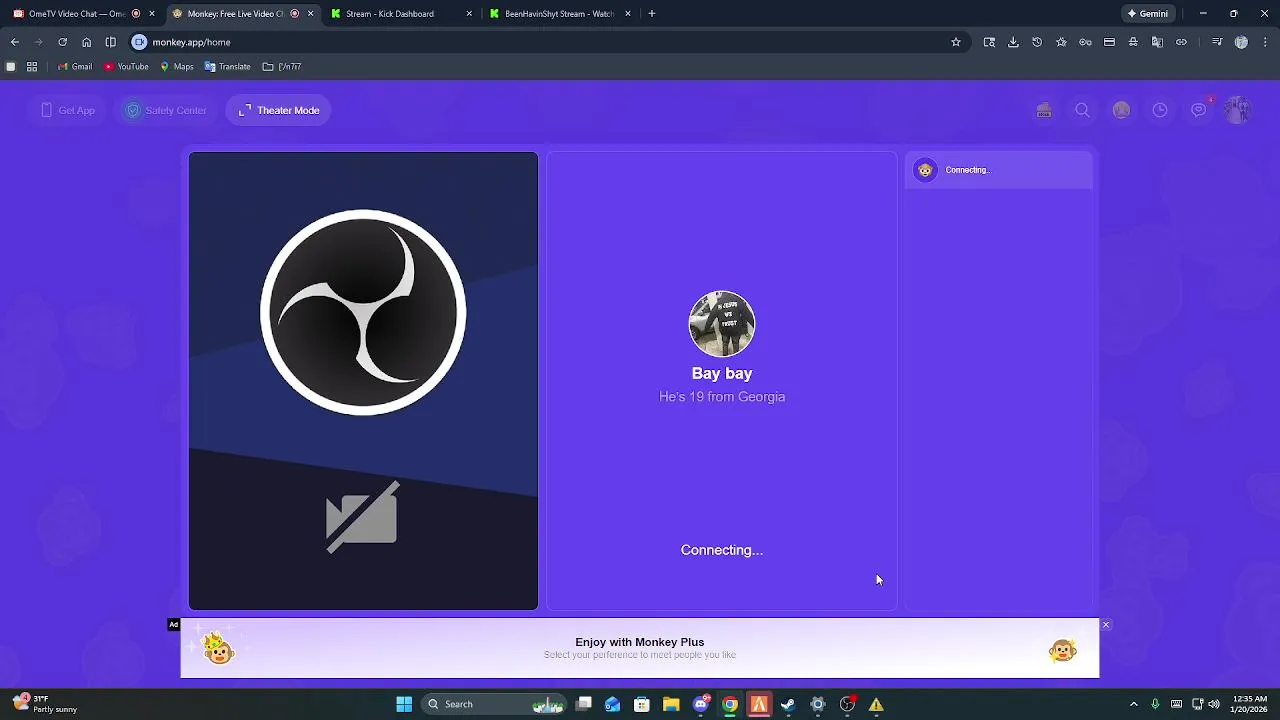This screenshot has height=720, width=1280.
Task: Open the round monkey avatar icon in header
Action: coord(1121,110)
